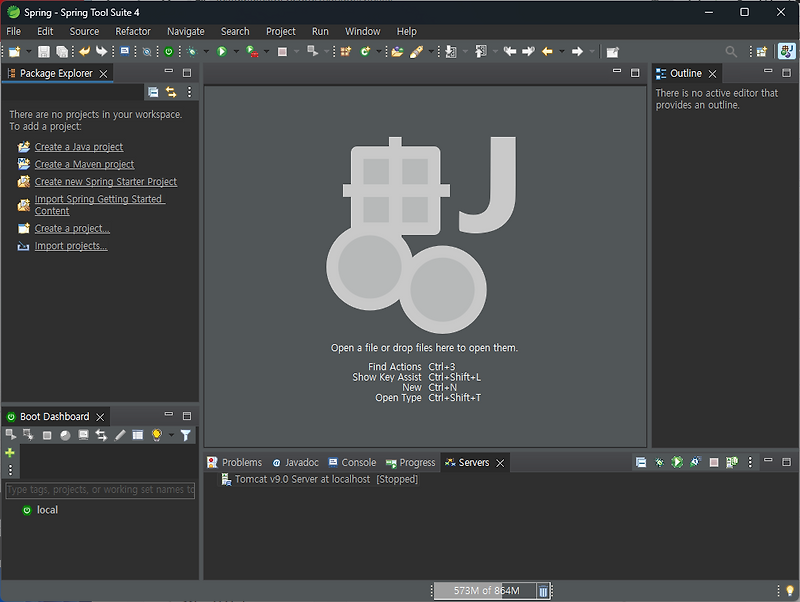Viewport: 800px width, 602px height.
Task: Click the Create a Maven project link
Action: pos(84,164)
